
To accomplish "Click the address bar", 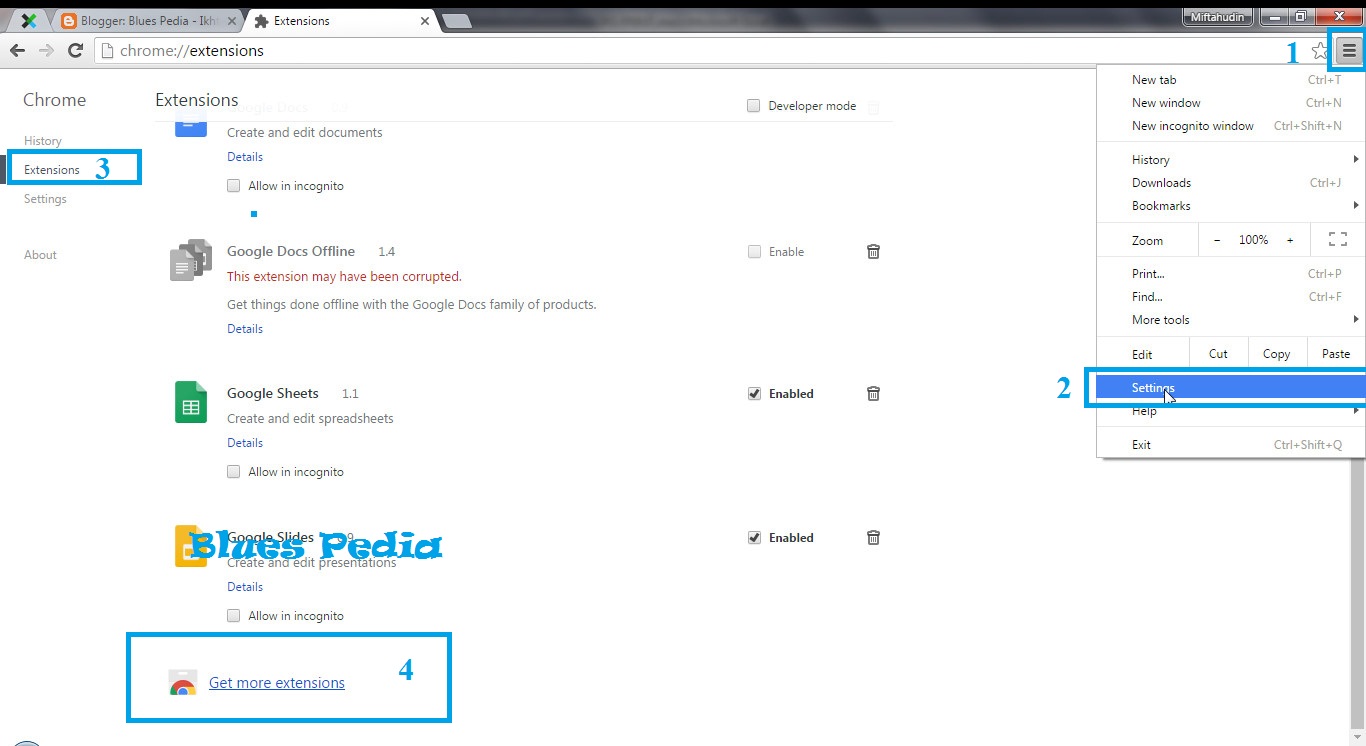I will (x=700, y=51).
